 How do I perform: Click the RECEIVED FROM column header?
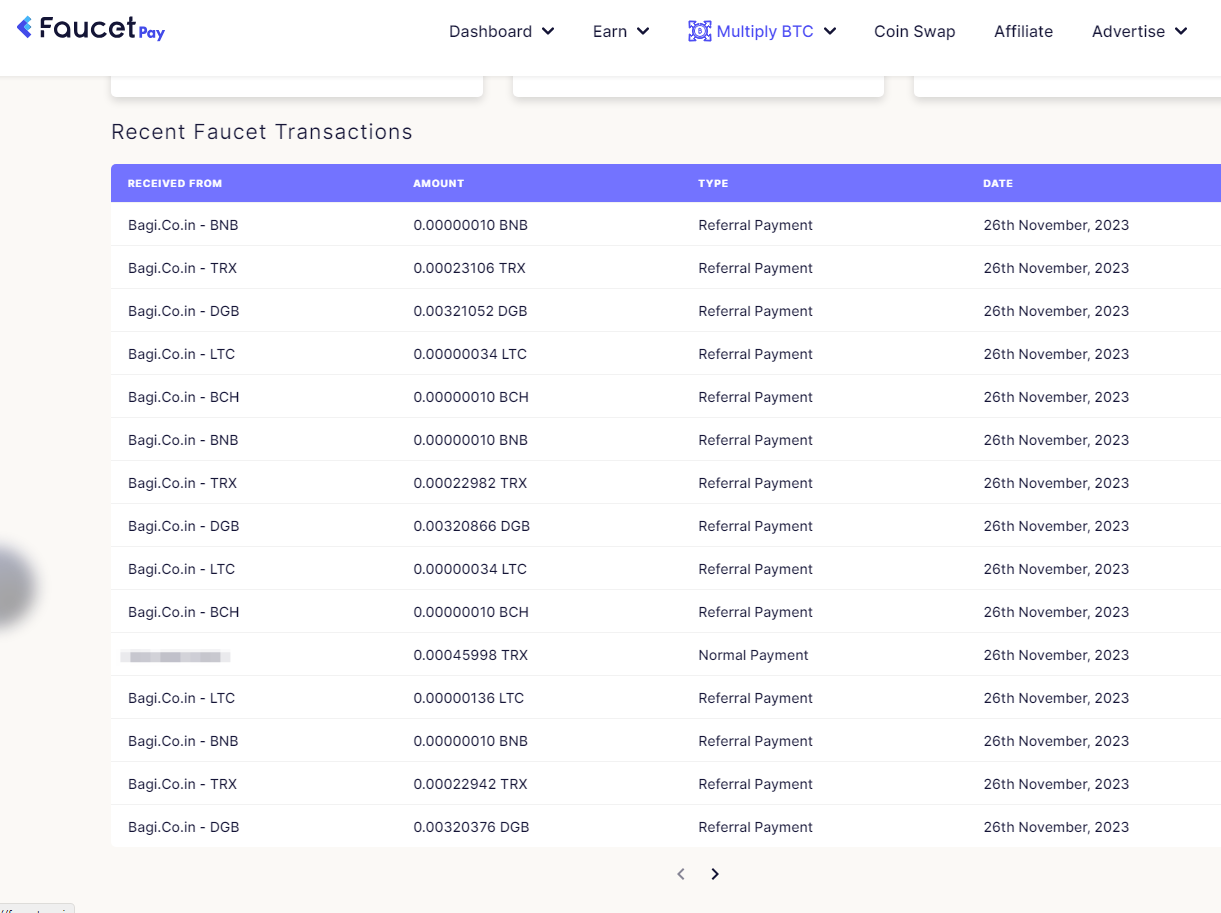pyautogui.click(x=175, y=183)
